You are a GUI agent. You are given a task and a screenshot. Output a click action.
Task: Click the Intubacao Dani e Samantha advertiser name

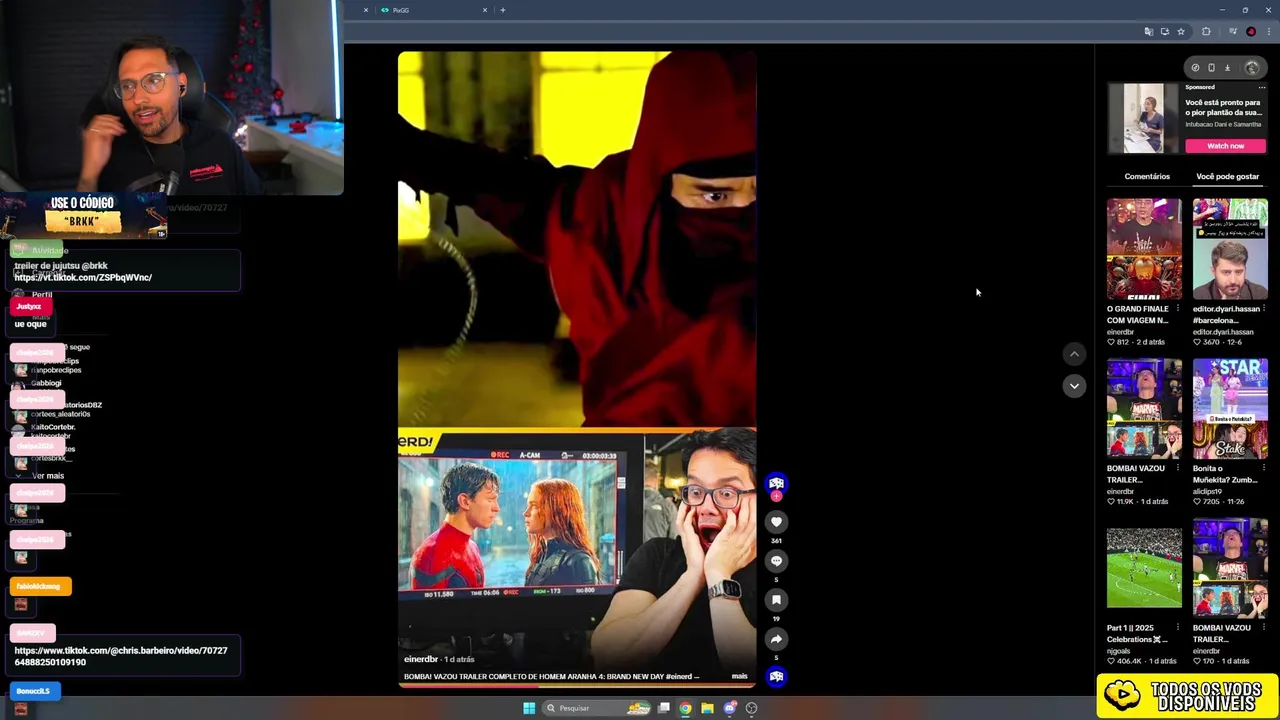[x=1223, y=124]
